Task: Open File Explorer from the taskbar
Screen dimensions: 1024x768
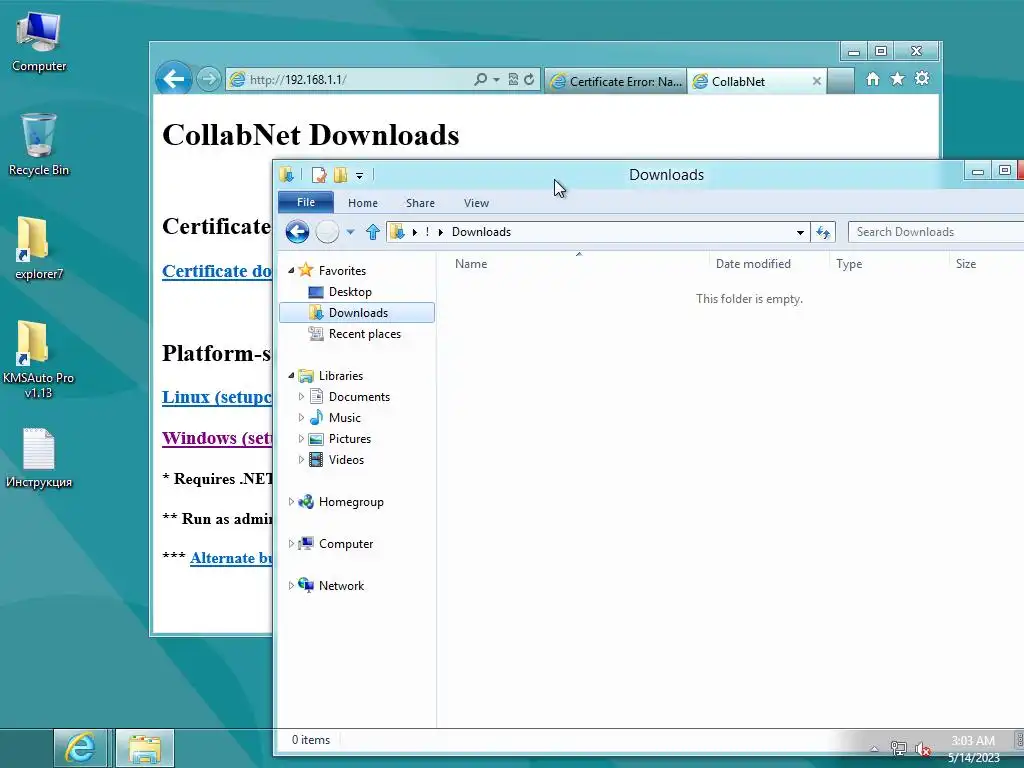Action: [144, 748]
